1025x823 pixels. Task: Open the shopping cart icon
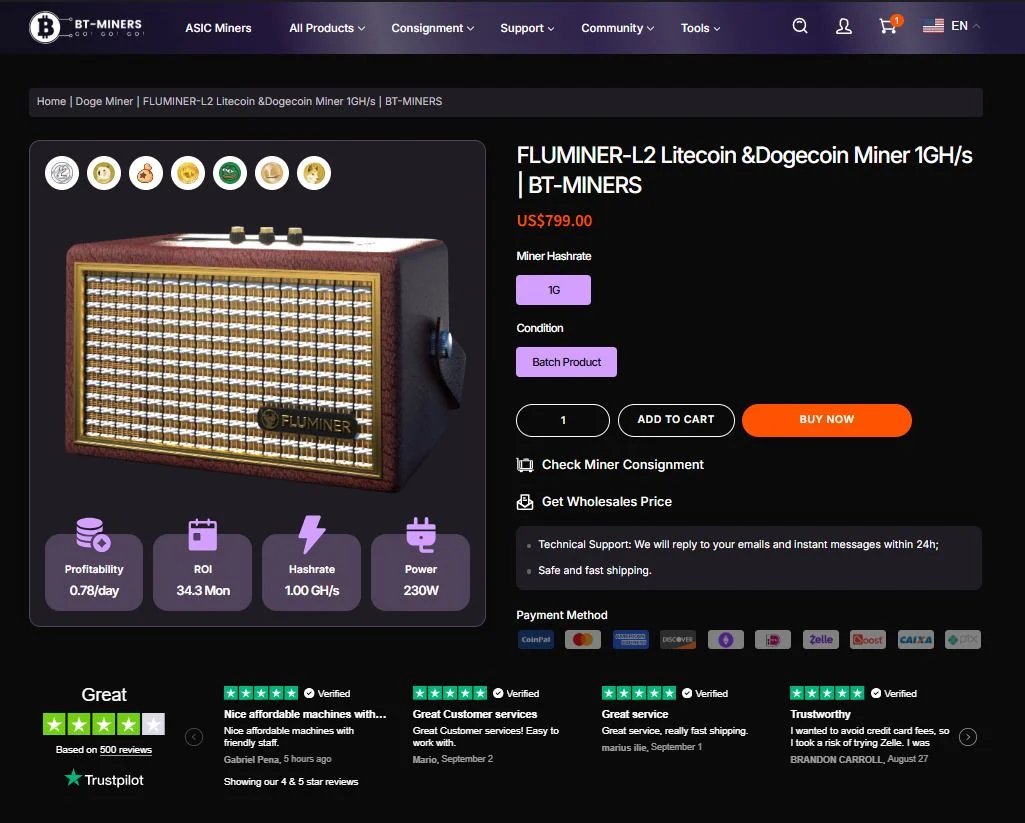coord(887,26)
